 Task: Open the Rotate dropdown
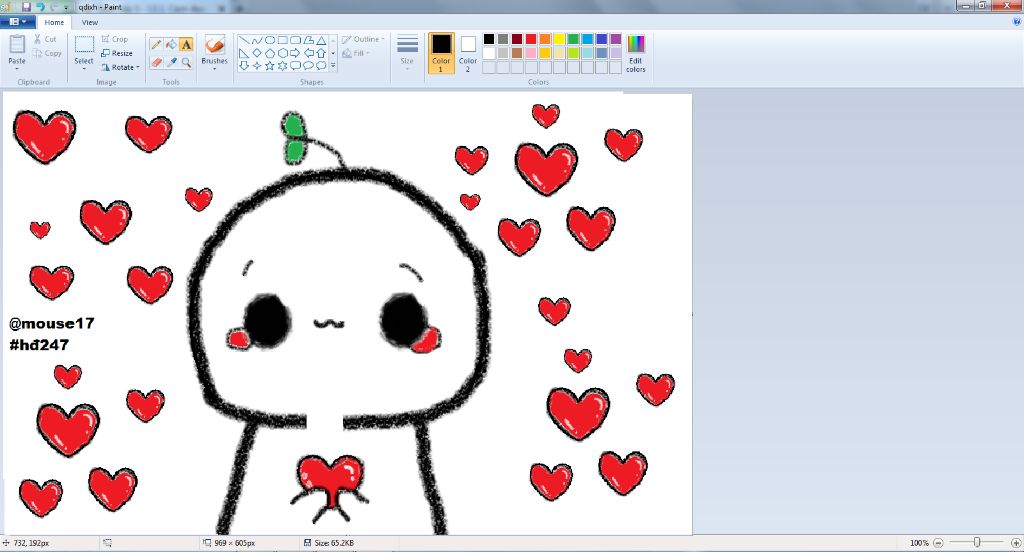click(121, 67)
